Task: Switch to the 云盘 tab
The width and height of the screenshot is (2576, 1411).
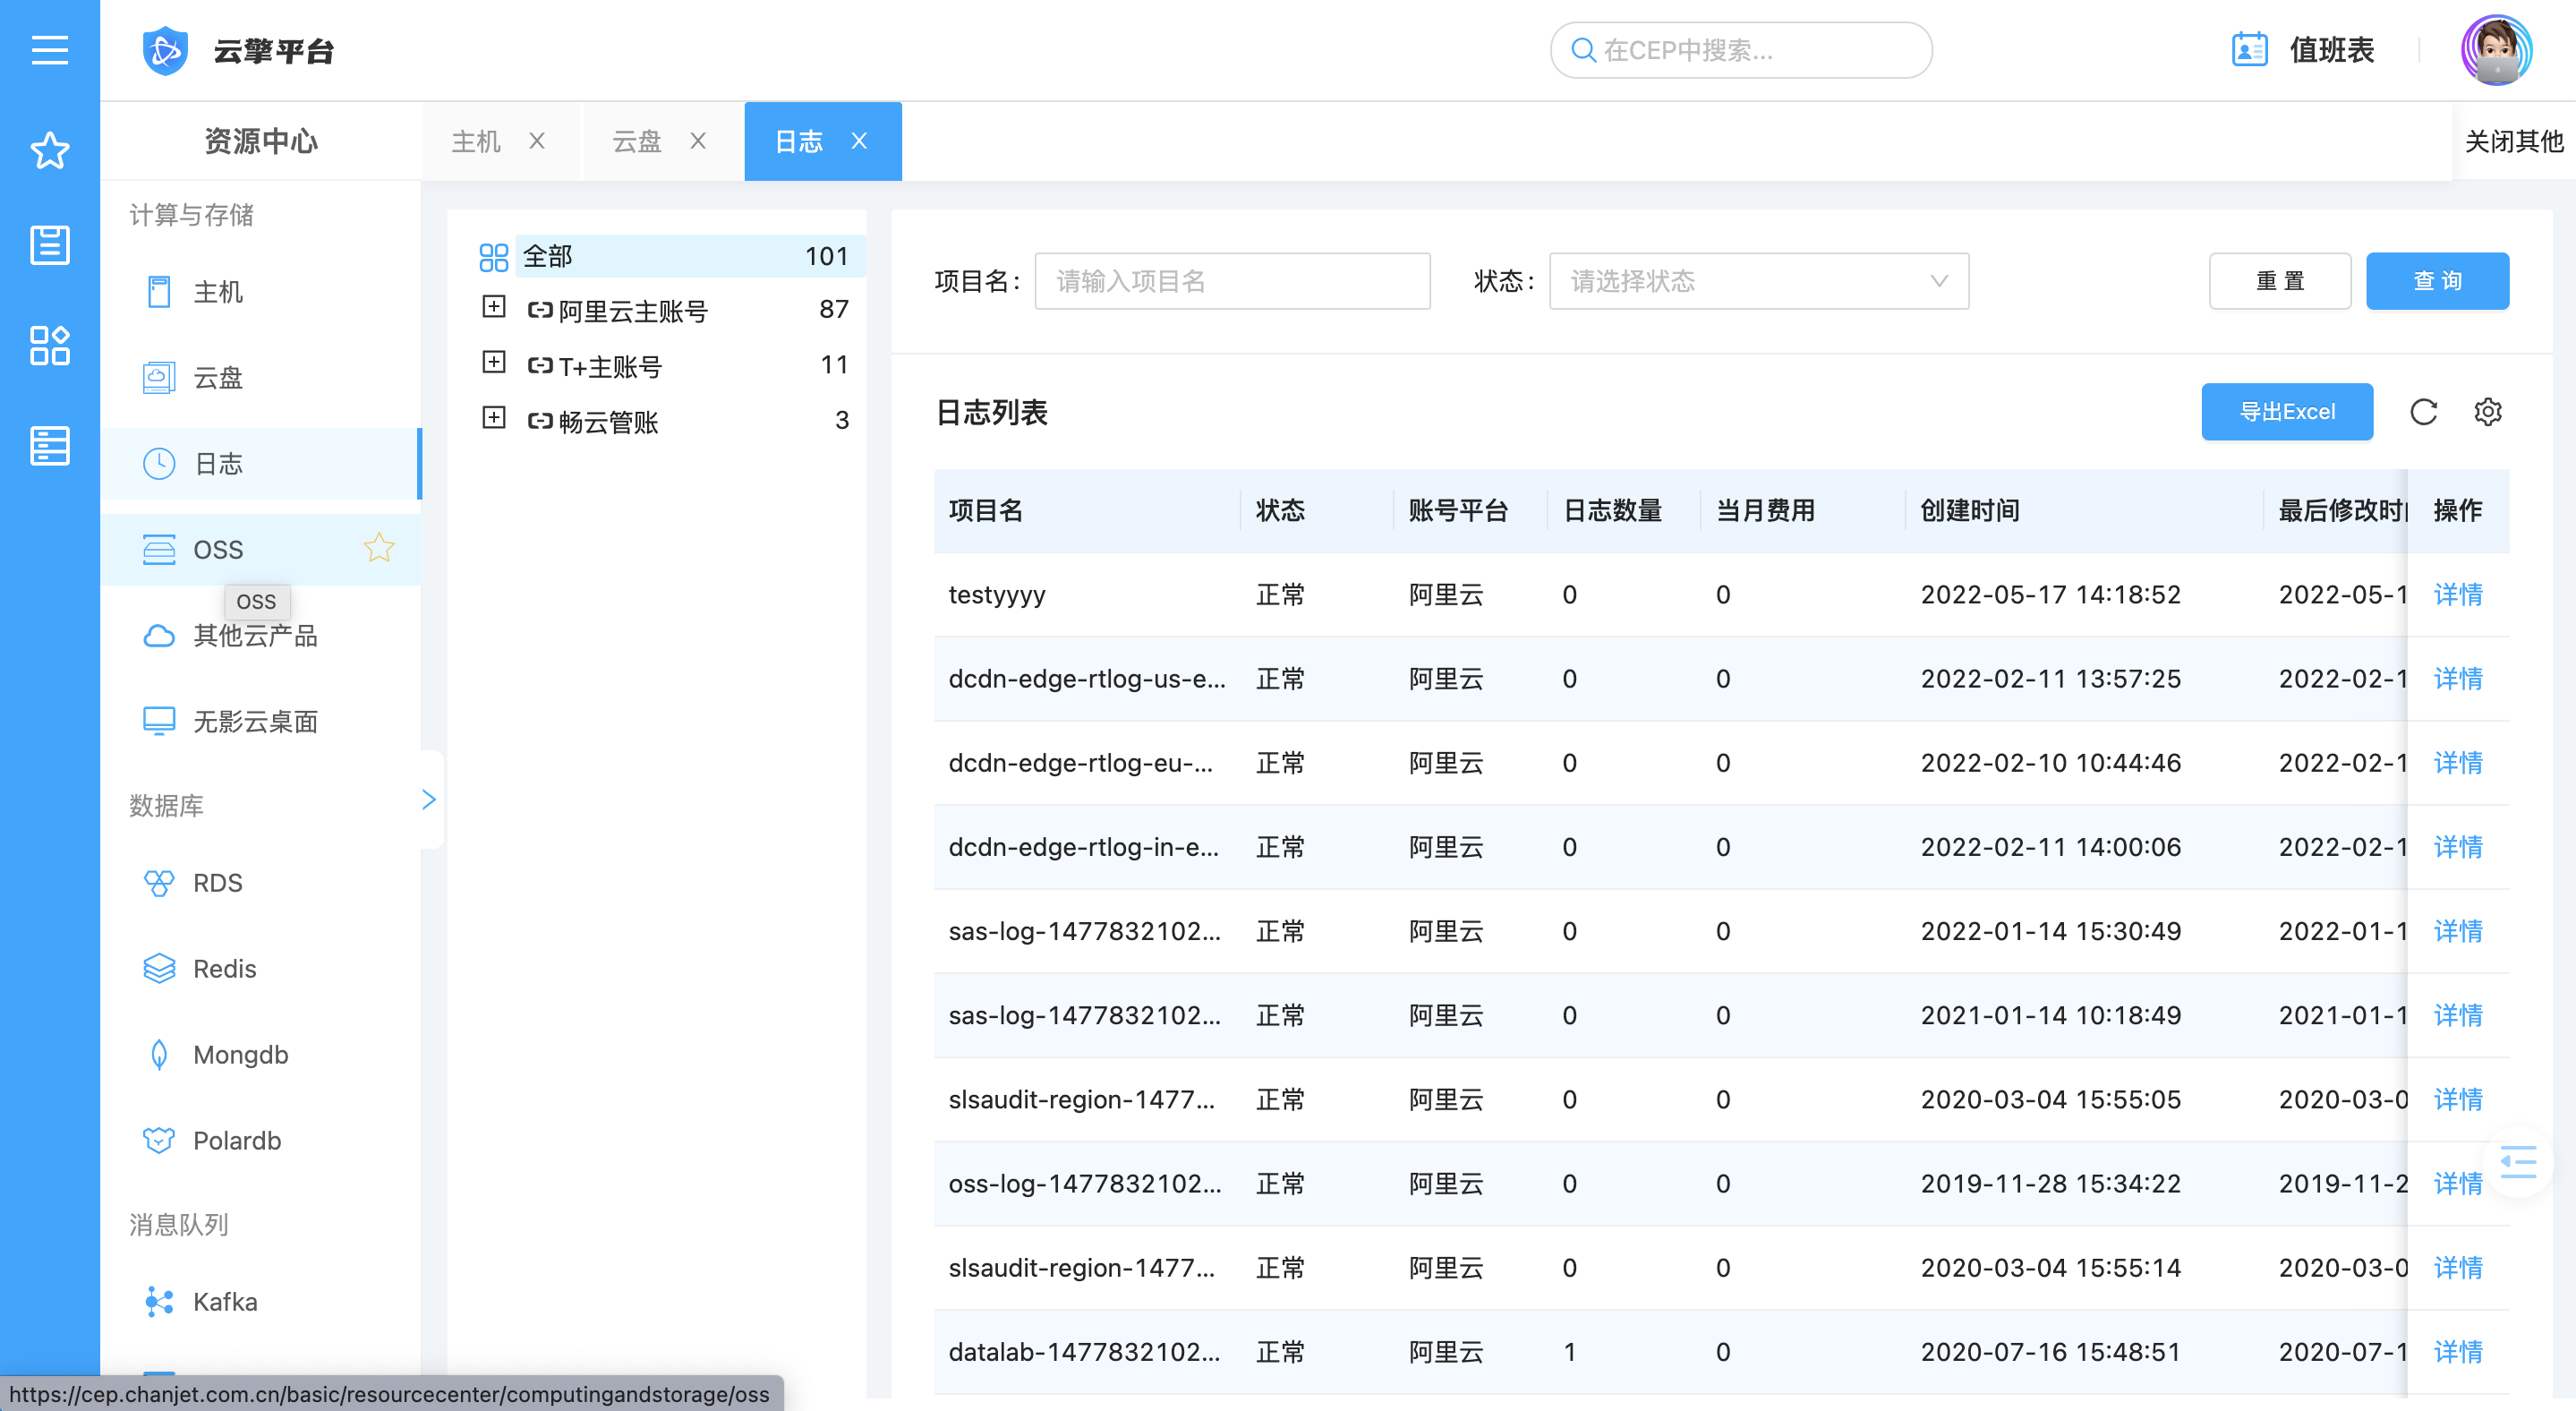Action: (637, 141)
